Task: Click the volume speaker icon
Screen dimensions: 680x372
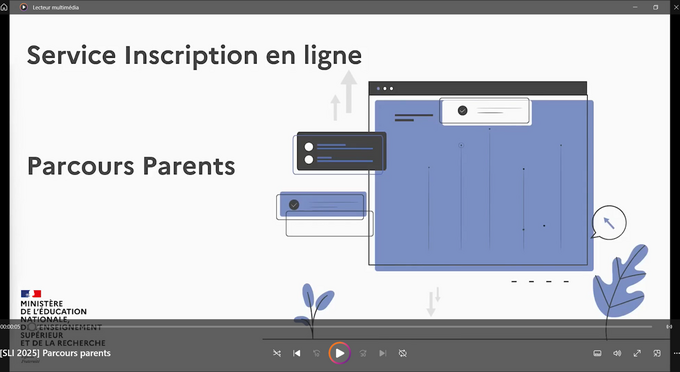Action: click(x=617, y=353)
